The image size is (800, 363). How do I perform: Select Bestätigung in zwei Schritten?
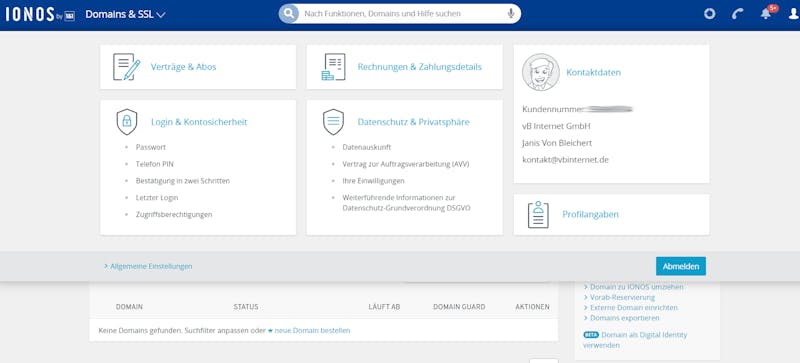[183, 181]
